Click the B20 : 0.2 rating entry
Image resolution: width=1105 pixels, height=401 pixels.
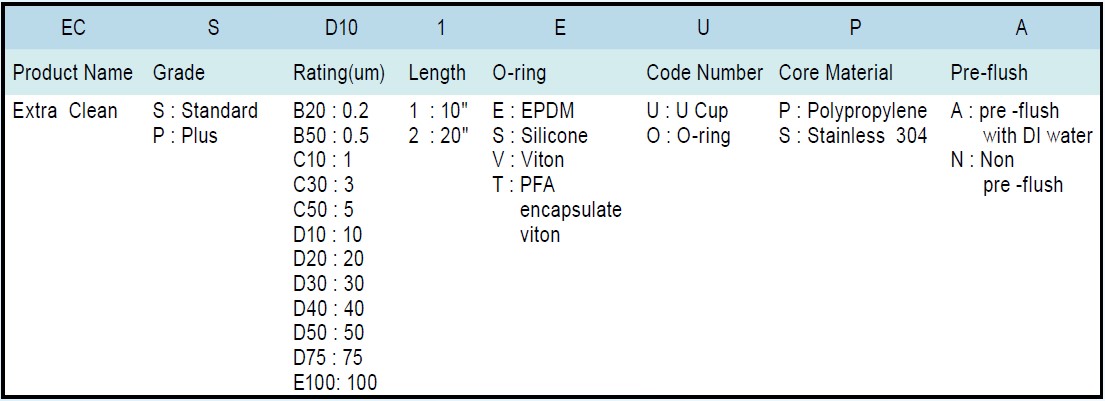click(330, 111)
